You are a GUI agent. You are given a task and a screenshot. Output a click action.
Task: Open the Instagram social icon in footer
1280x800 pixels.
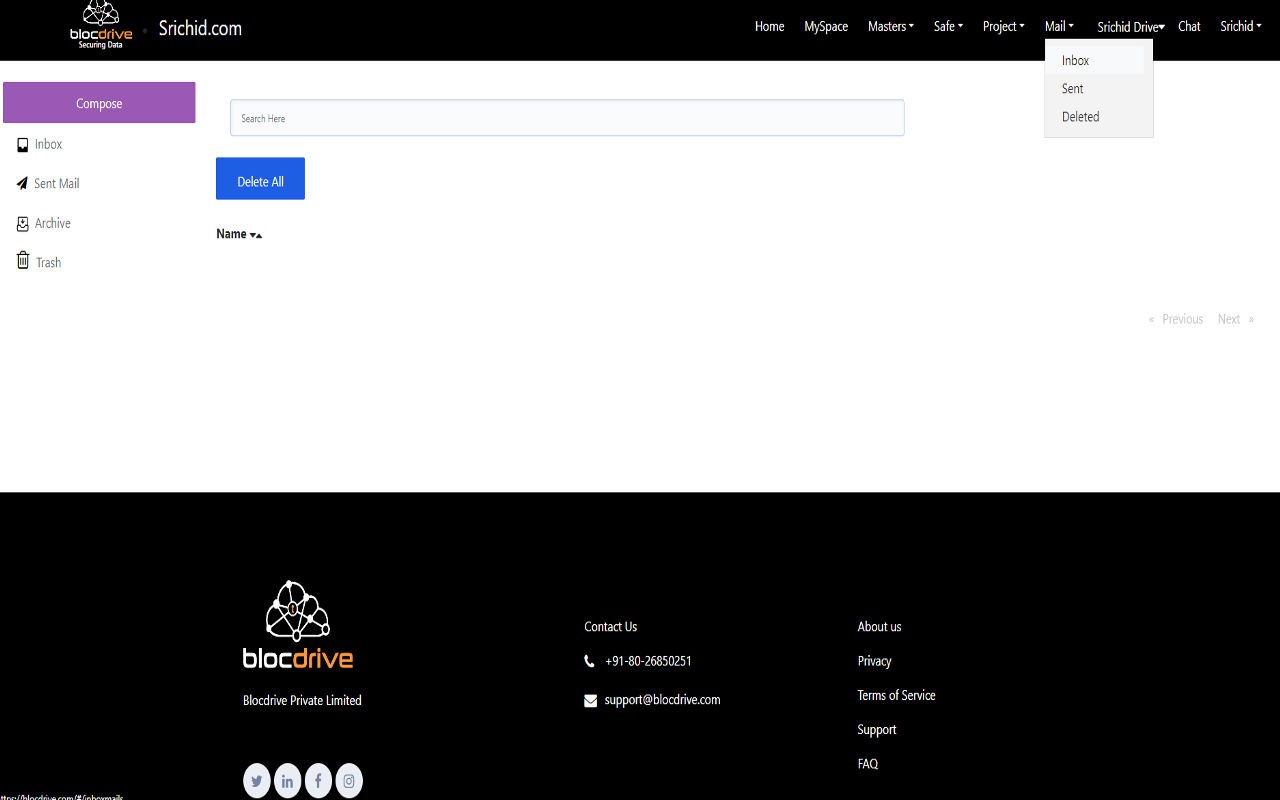[x=349, y=781]
